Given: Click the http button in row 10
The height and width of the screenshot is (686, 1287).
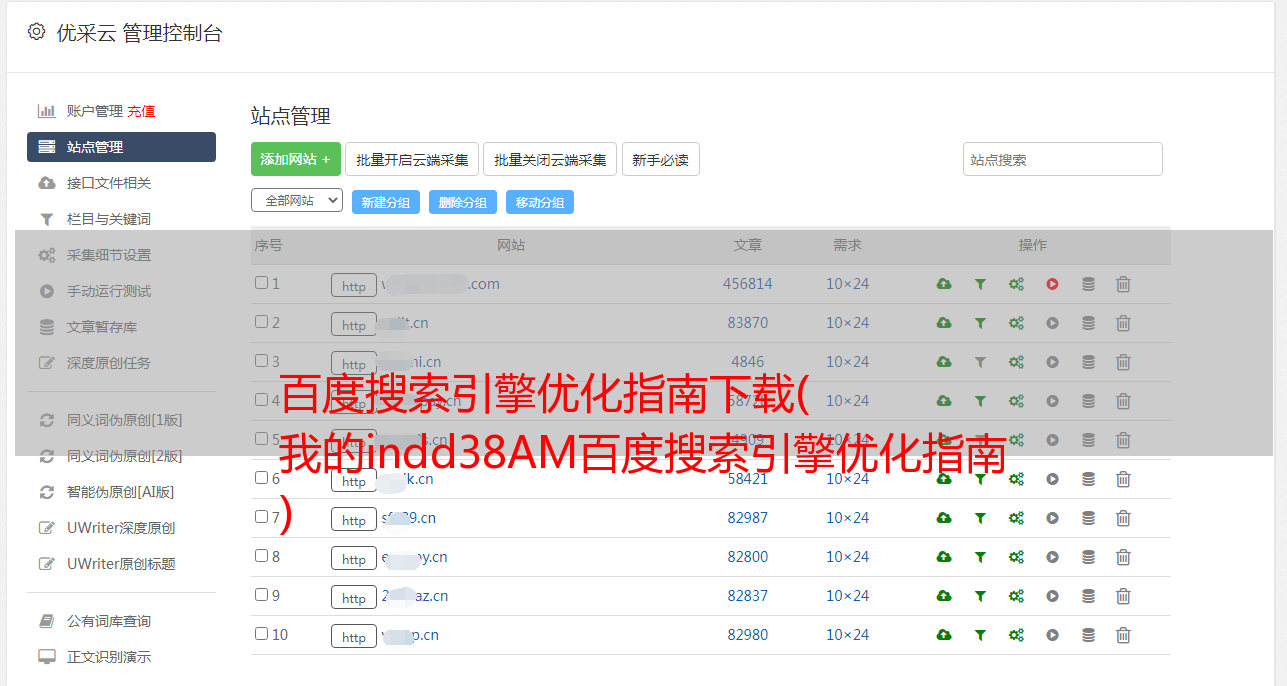Looking at the screenshot, I should [354, 637].
